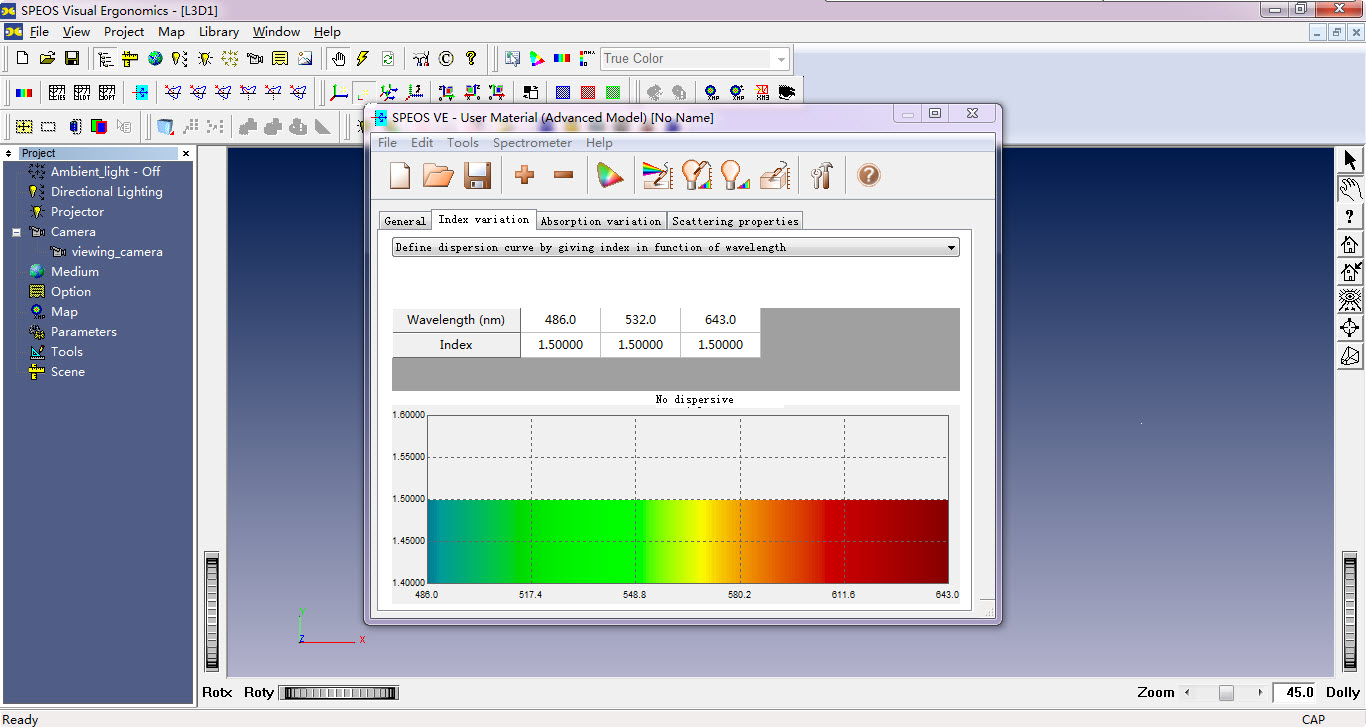Click the red square view icon
This screenshot has width=1366, height=728.
tap(588, 93)
